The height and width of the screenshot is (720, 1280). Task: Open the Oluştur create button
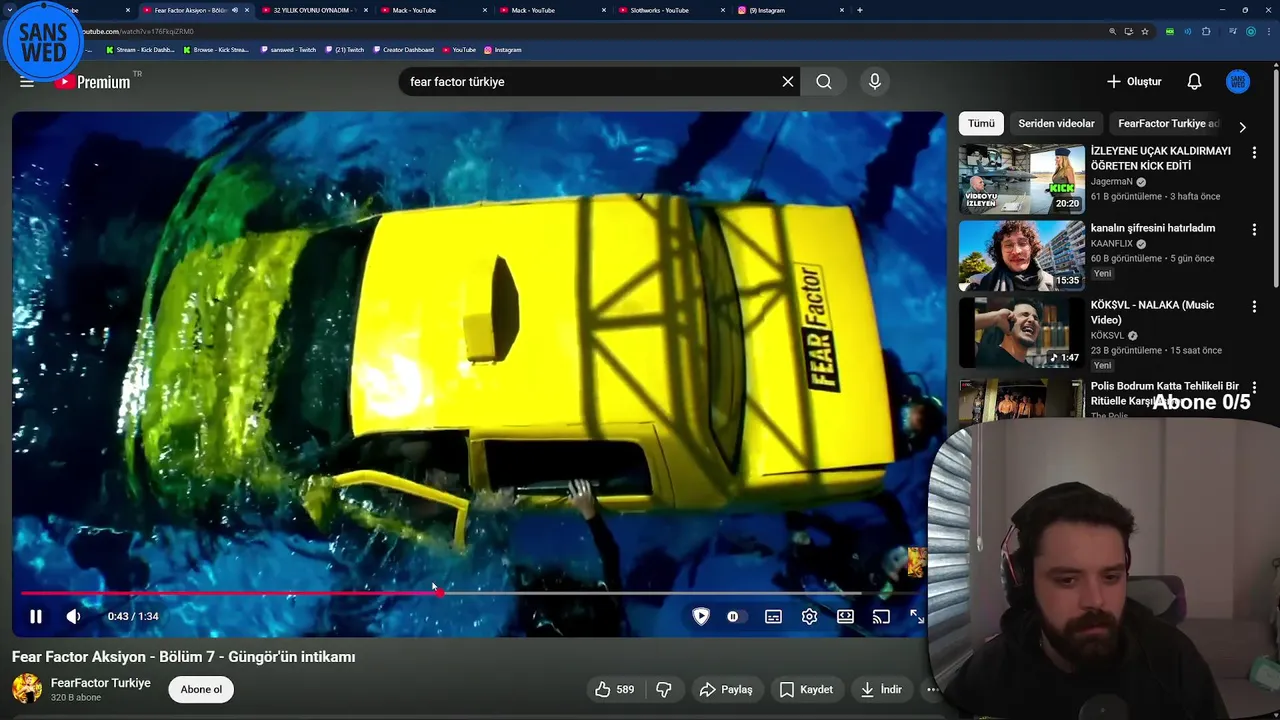pos(1134,82)
